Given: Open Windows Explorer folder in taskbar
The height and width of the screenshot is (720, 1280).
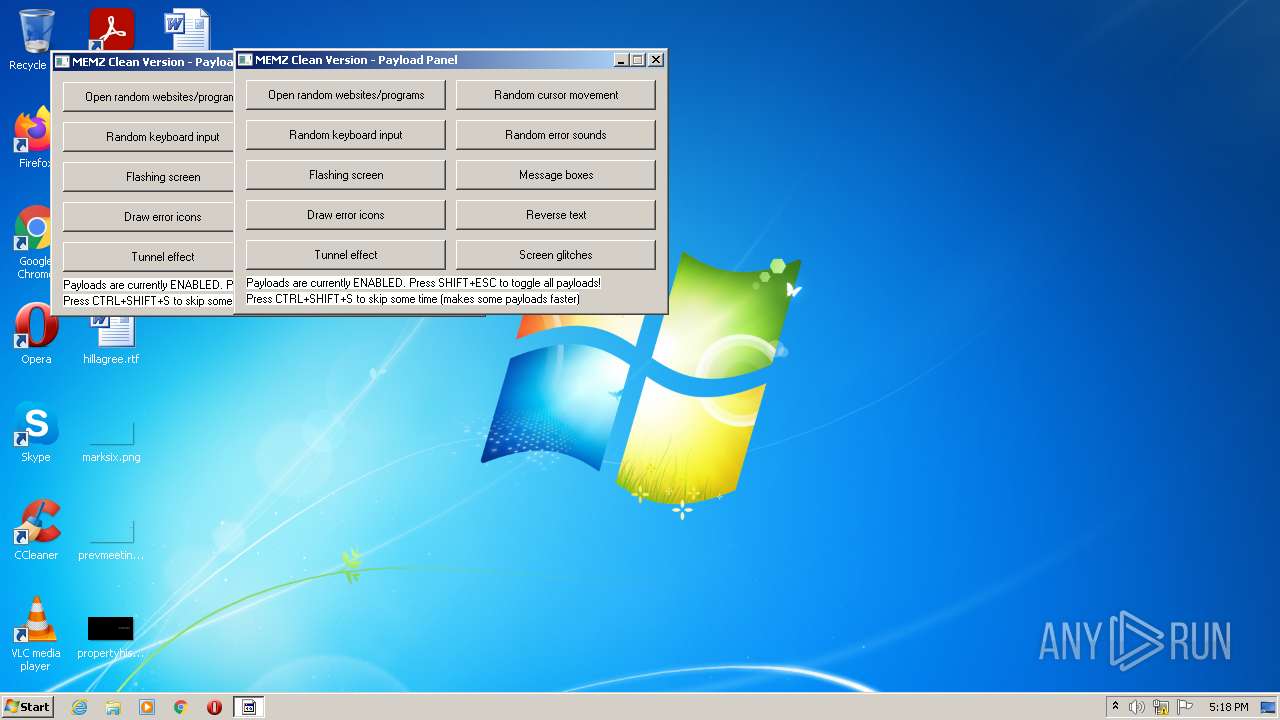Looking at the screenshot, I should click(113, 707).
